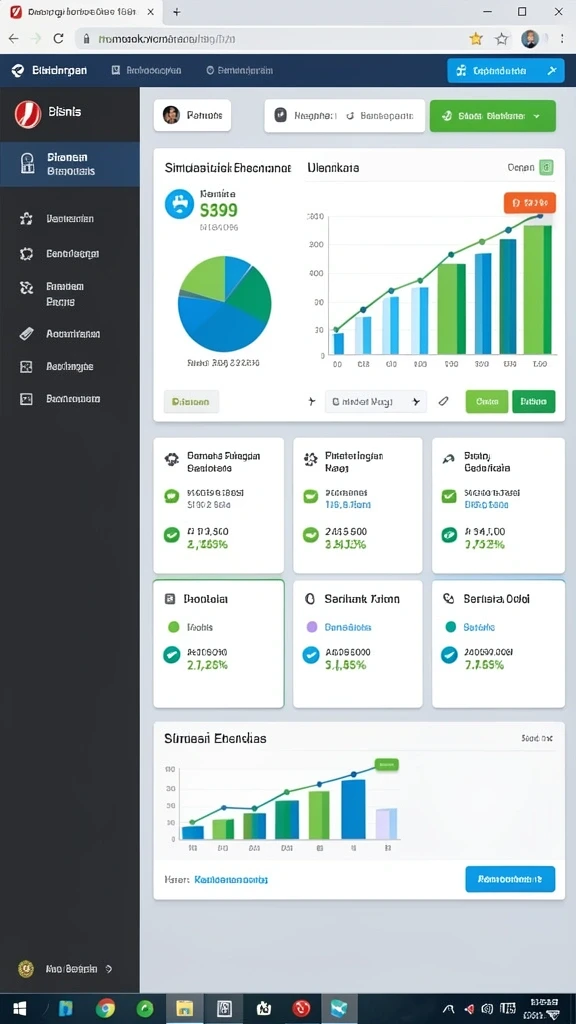Viewport: 576px width, 1024px height.
Task: Click the gold badge icon at the sidebar bottom
Action: pos(25,968)
